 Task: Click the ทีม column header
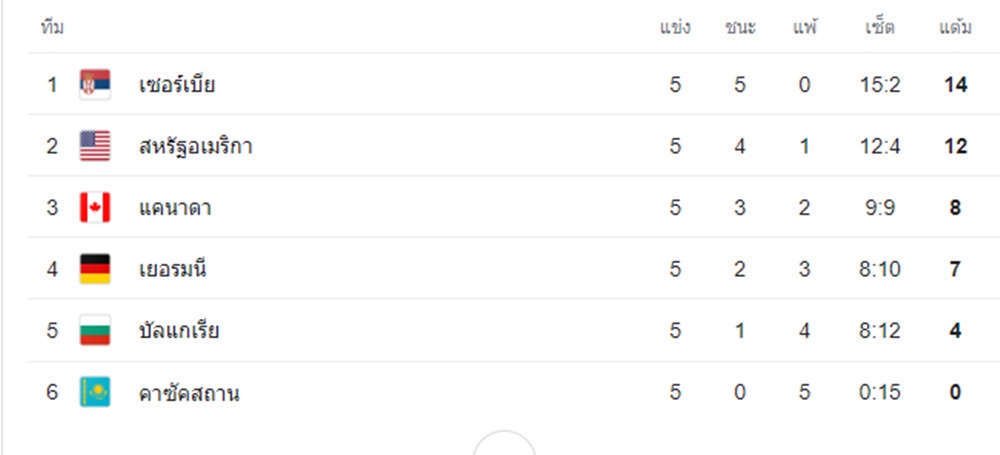(x=52, y=27)
